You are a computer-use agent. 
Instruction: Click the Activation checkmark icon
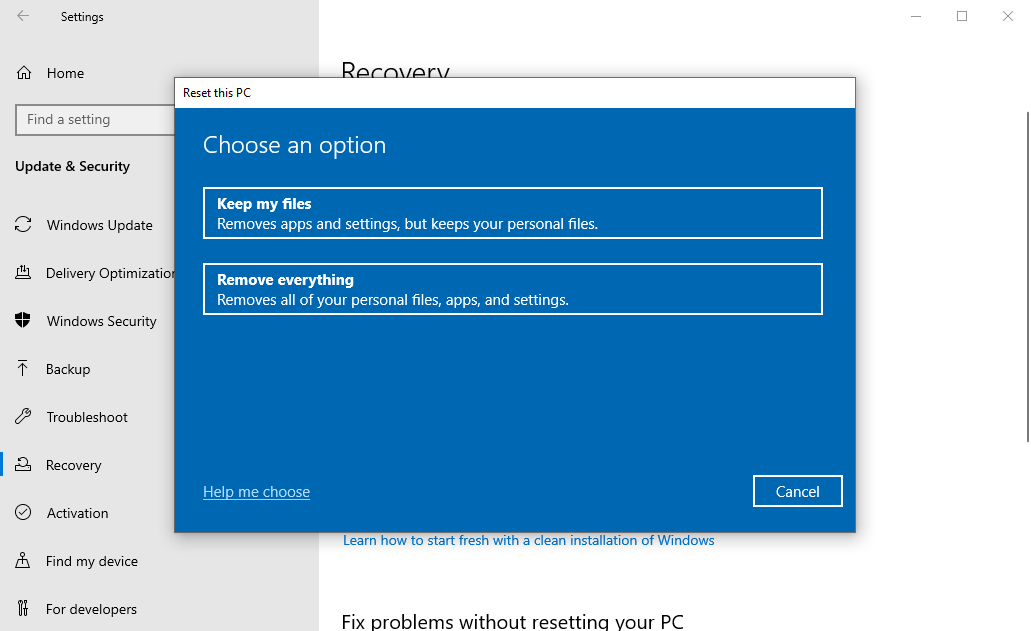pyautogui.click(x=23, y=513)
